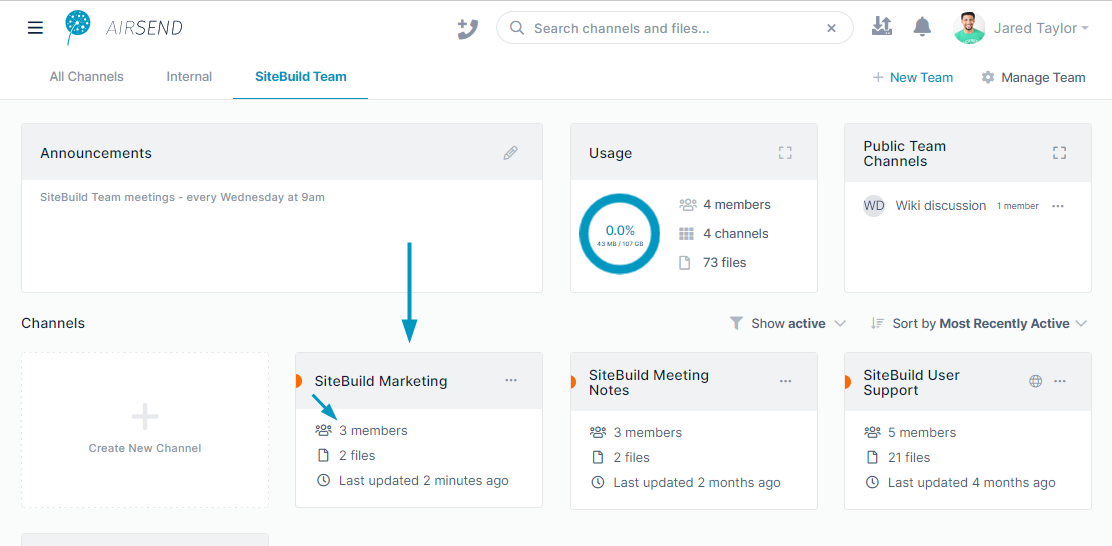Focus the Search channels and files field
The image size is (1112, 546).
point(674,28)
